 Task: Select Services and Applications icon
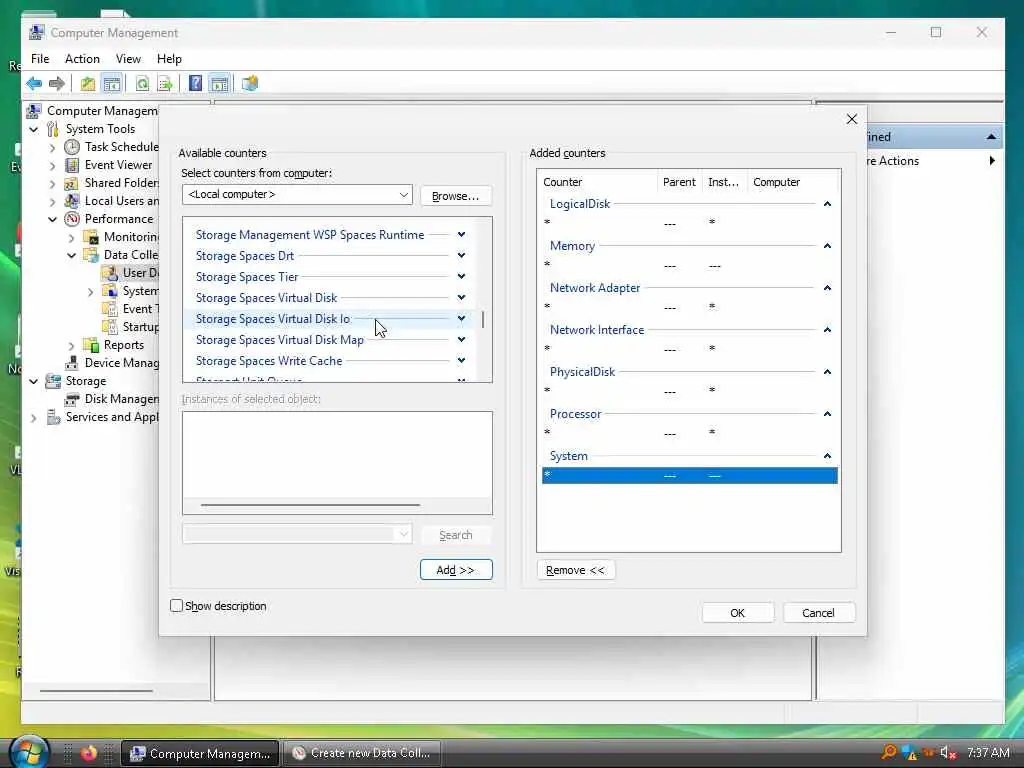(53, 417)
